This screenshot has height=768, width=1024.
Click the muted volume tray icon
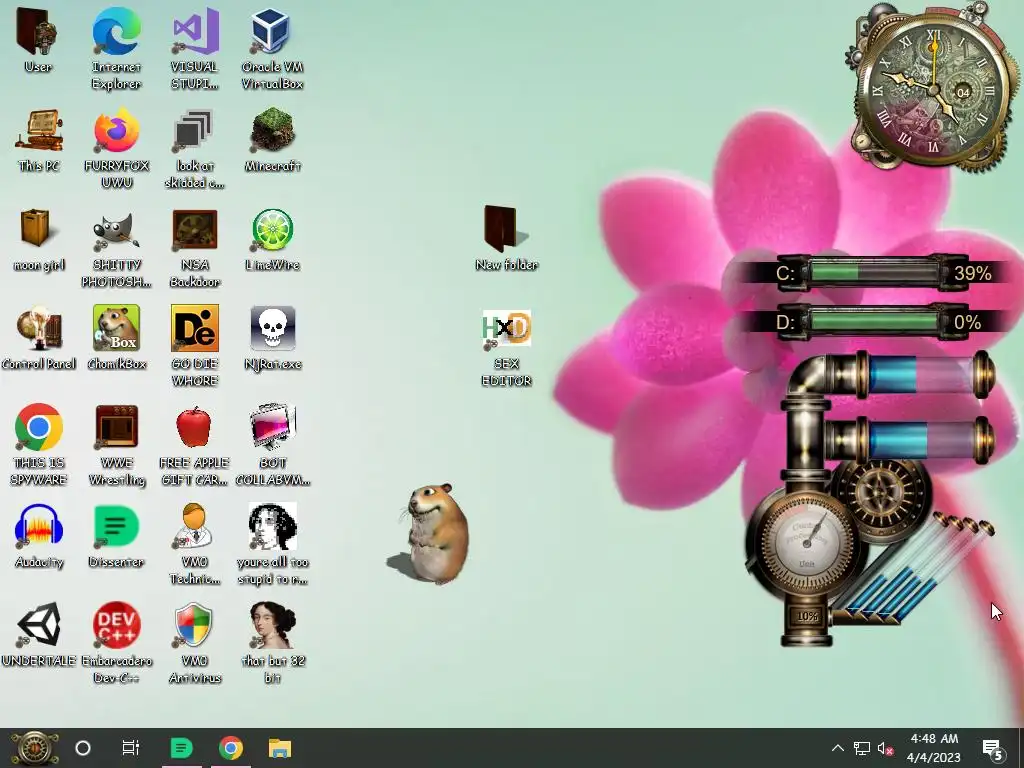[886, 748]
